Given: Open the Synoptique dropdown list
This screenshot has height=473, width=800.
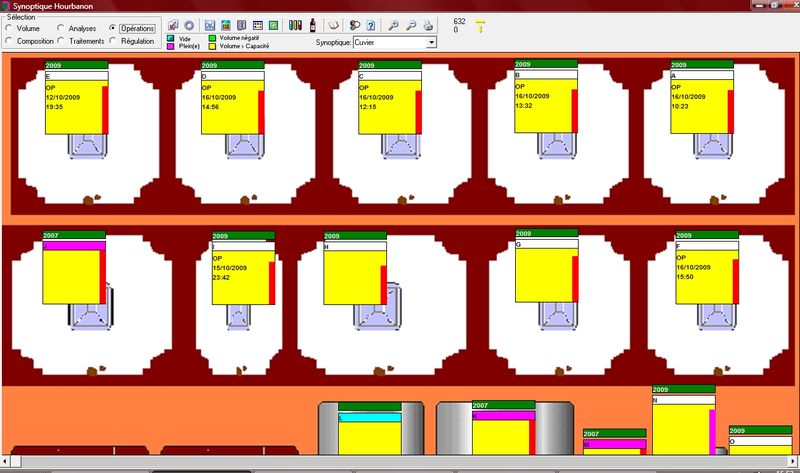Looking at the screenshot, I should (431, 43).
